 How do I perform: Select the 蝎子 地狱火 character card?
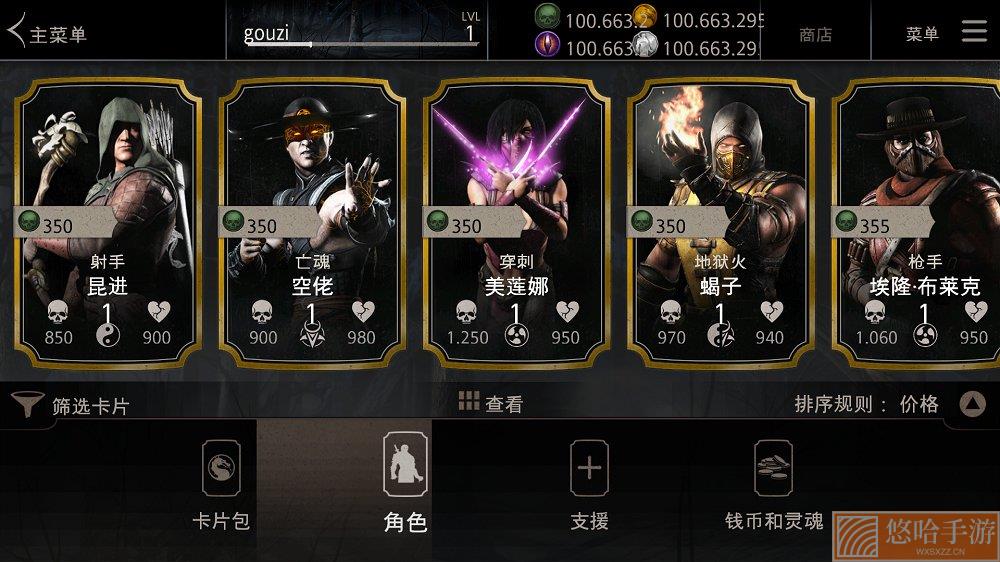pos(721,223)
